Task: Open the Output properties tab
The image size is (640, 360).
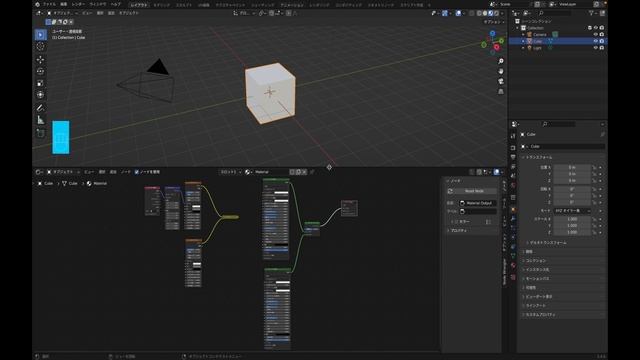Action: pyautogui.click(x=513, y=158)
